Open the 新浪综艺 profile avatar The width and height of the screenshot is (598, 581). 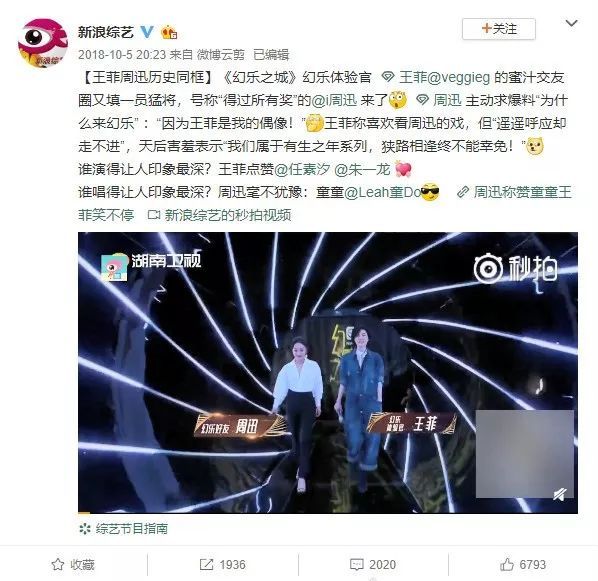click(x=43, y=43)
